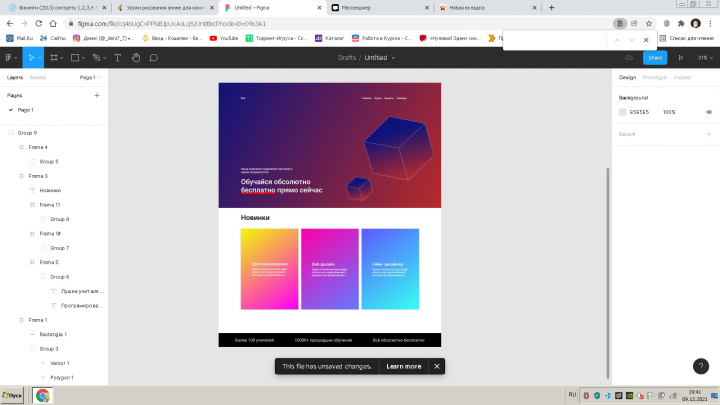This screenshot has width=720, height=405.
Task: Click RU language indicator in tray
Action: click(572, 395)
